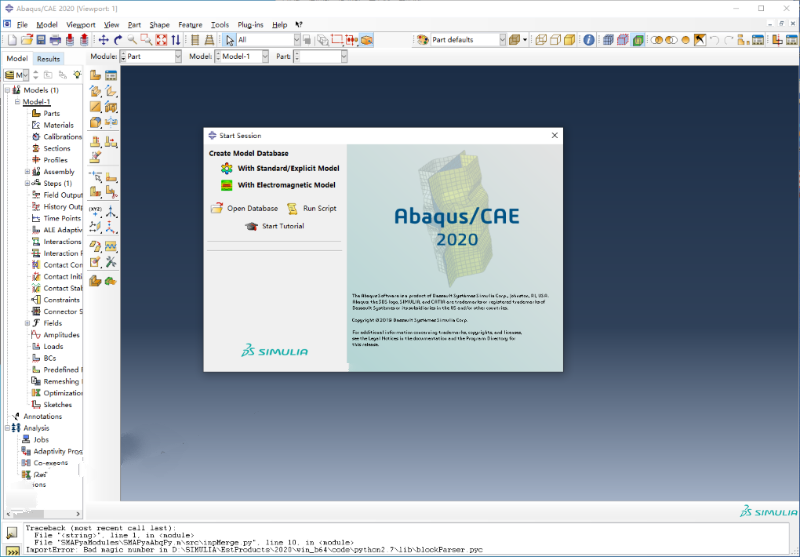Click the Create Wire tool icon

point(95,107)
